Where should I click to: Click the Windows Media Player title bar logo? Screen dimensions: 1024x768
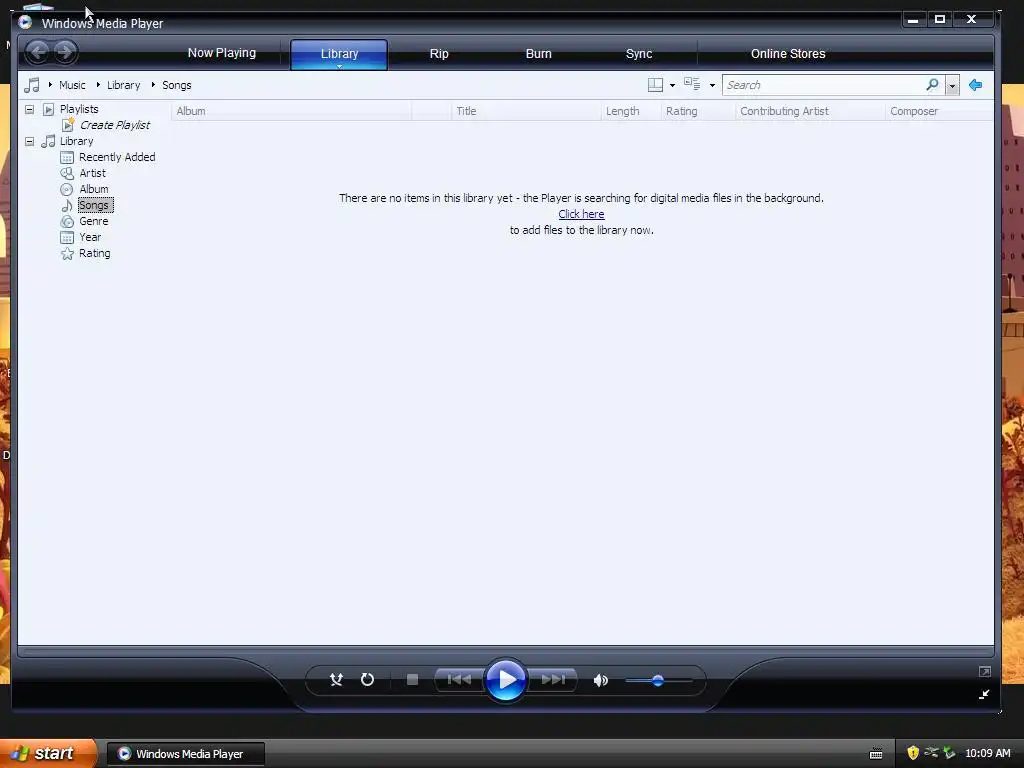(x=25, y=22)
